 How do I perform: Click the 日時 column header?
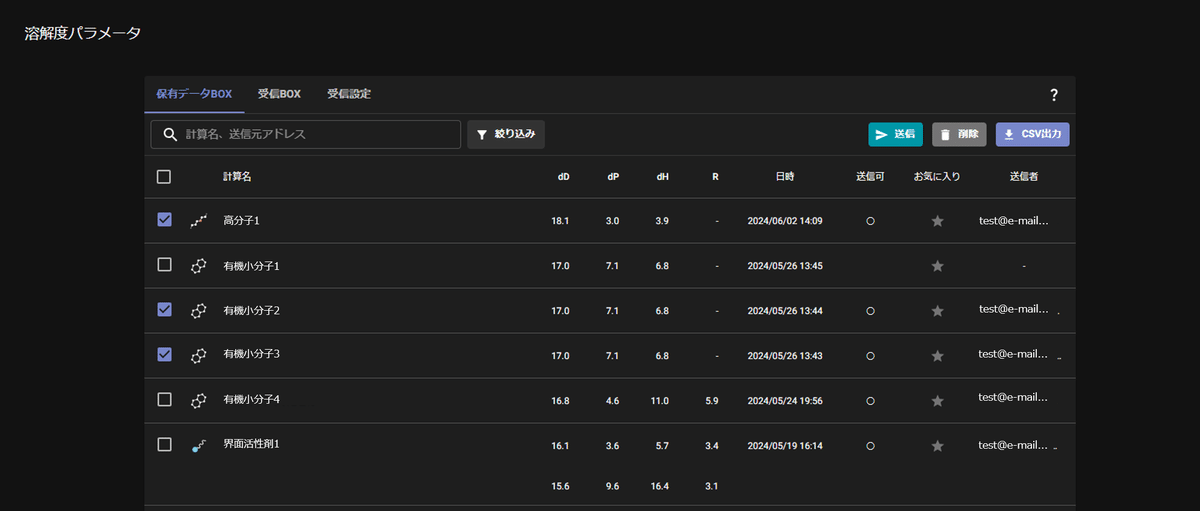point(785,177)
